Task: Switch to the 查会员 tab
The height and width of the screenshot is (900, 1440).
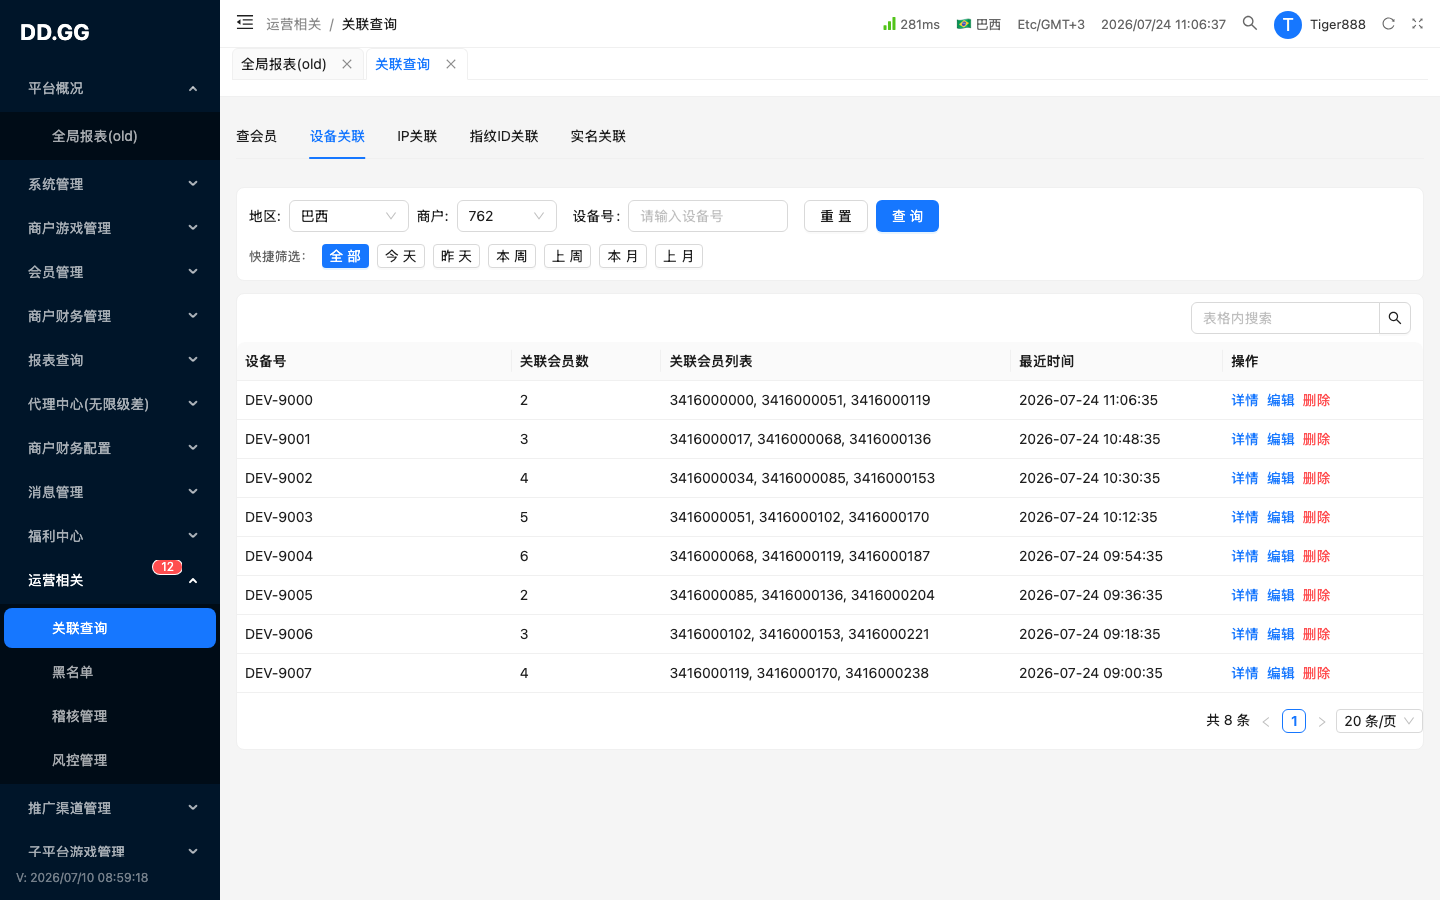Action: click(256, 136)
